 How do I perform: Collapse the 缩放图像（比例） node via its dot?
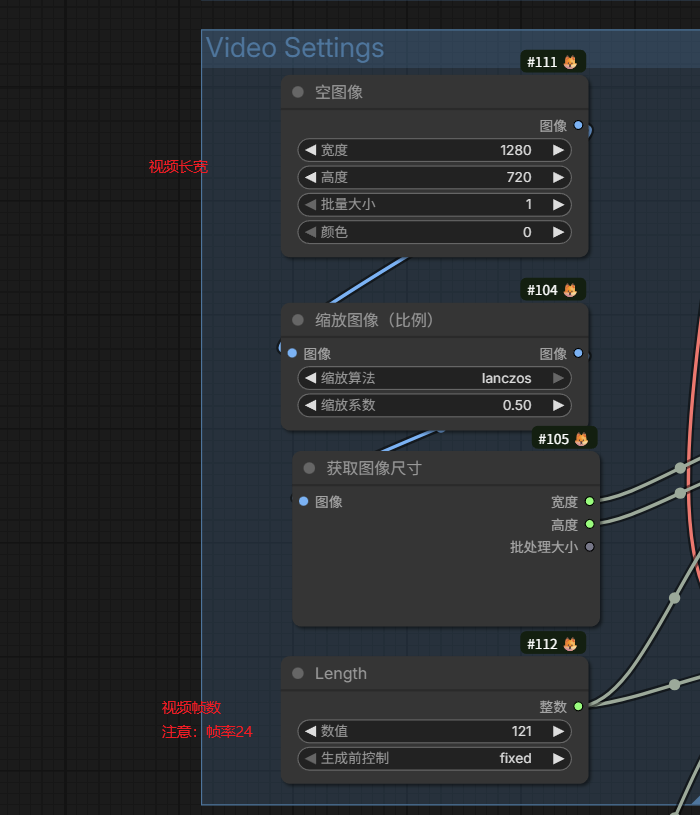coord(298,320)
